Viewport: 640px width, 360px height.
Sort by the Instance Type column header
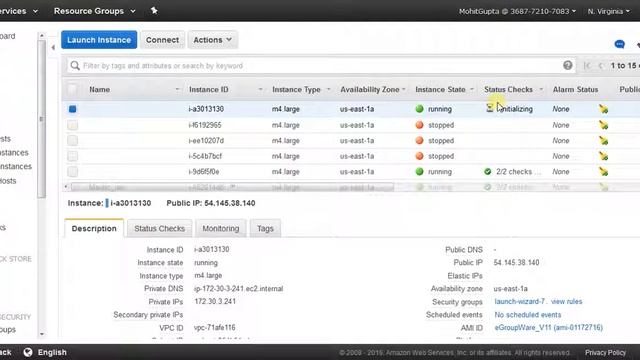pos(296,89)
